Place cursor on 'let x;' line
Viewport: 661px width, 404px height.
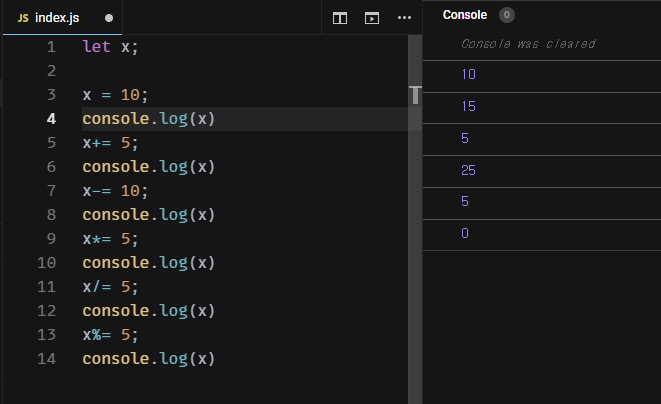(x=110, y=47)
